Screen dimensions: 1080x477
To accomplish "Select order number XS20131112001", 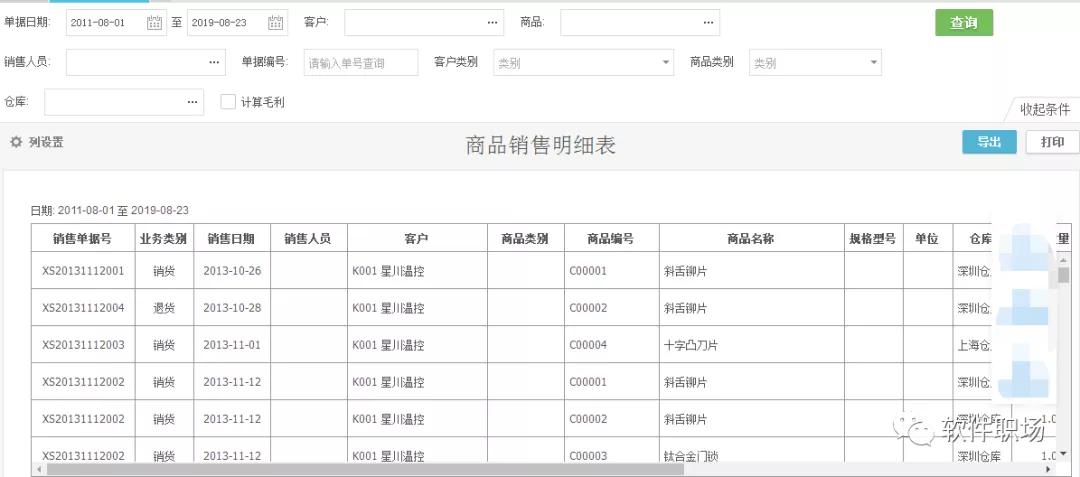I will 83,271.
